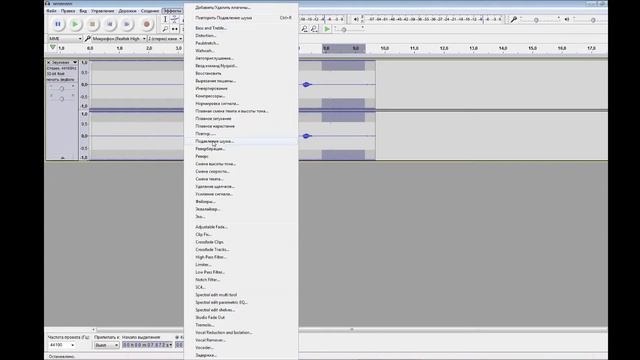Screen dimensions: 640x360
Task: Click the green Play-at-speed button
Action: click(327, 29)
